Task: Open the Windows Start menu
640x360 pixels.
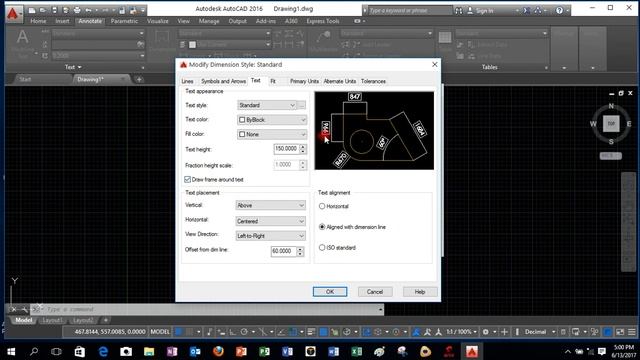Action: [11, 351]
